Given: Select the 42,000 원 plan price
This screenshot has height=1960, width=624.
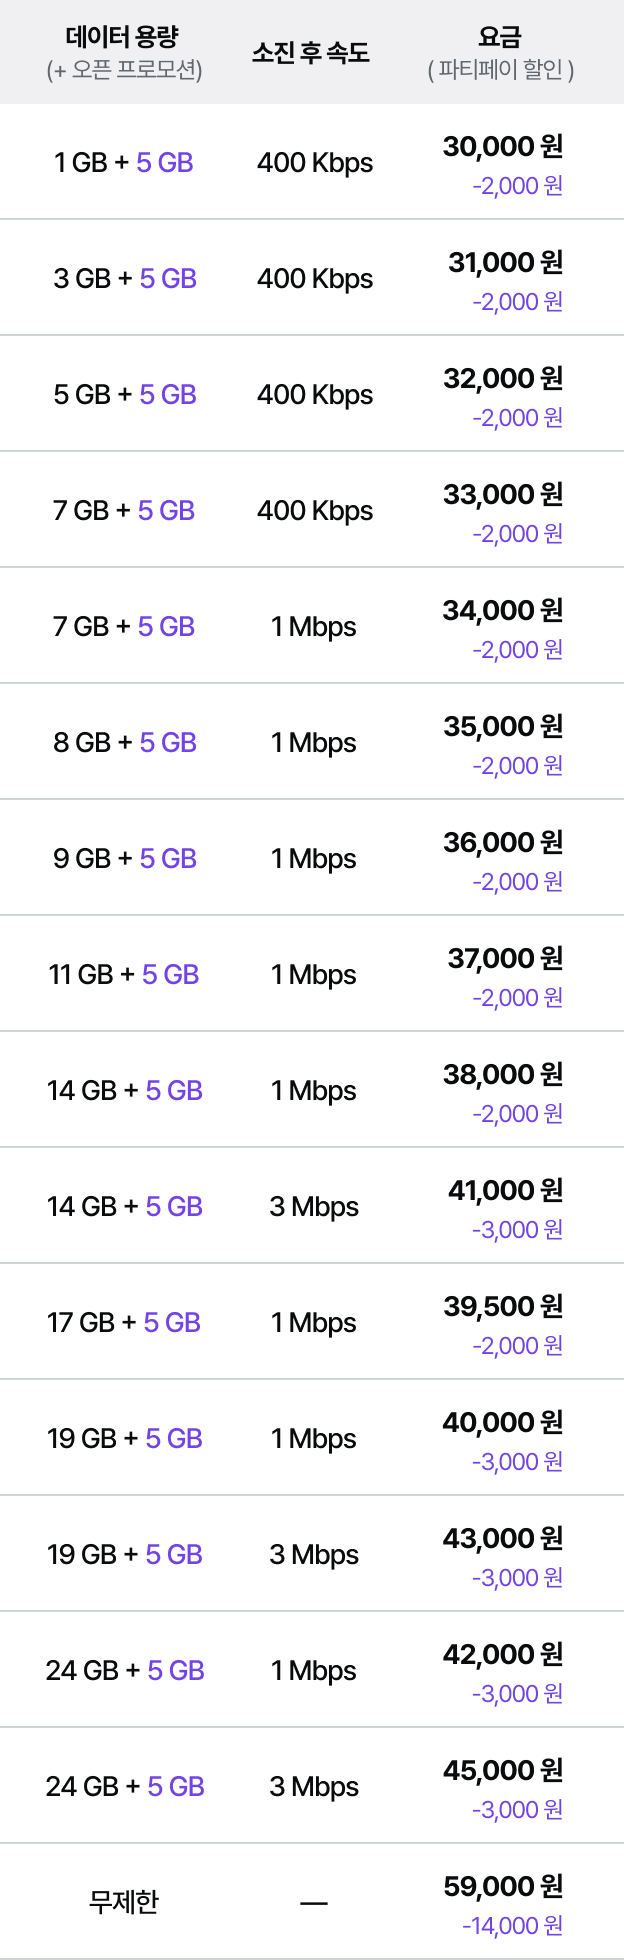Looking at the screenshot, I should [x=503, y=1655].
